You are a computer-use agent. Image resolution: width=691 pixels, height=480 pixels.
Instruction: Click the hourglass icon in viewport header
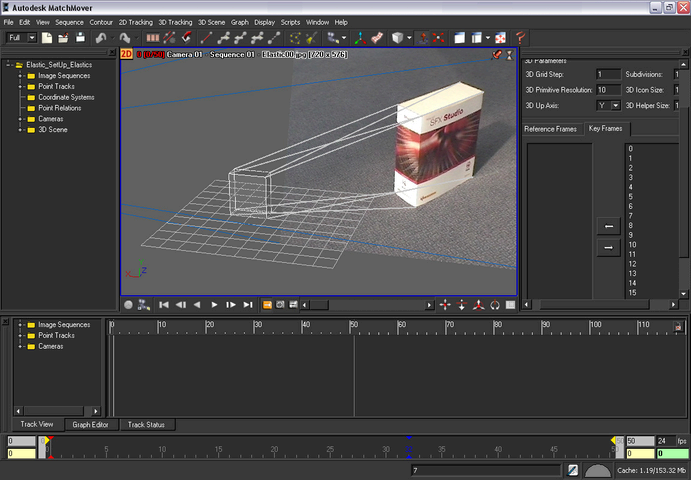(x=509, y=55)
